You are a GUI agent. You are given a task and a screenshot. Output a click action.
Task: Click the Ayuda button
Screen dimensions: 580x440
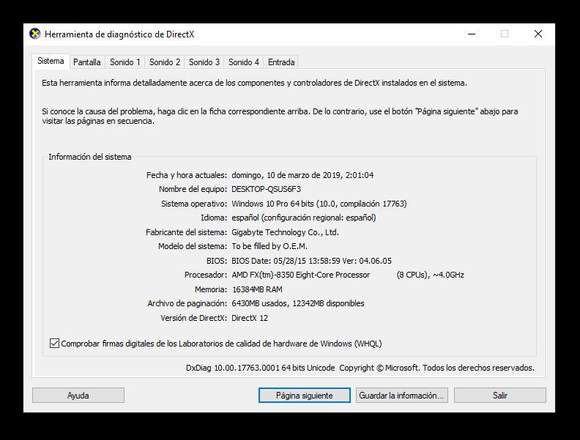(78, 395)
